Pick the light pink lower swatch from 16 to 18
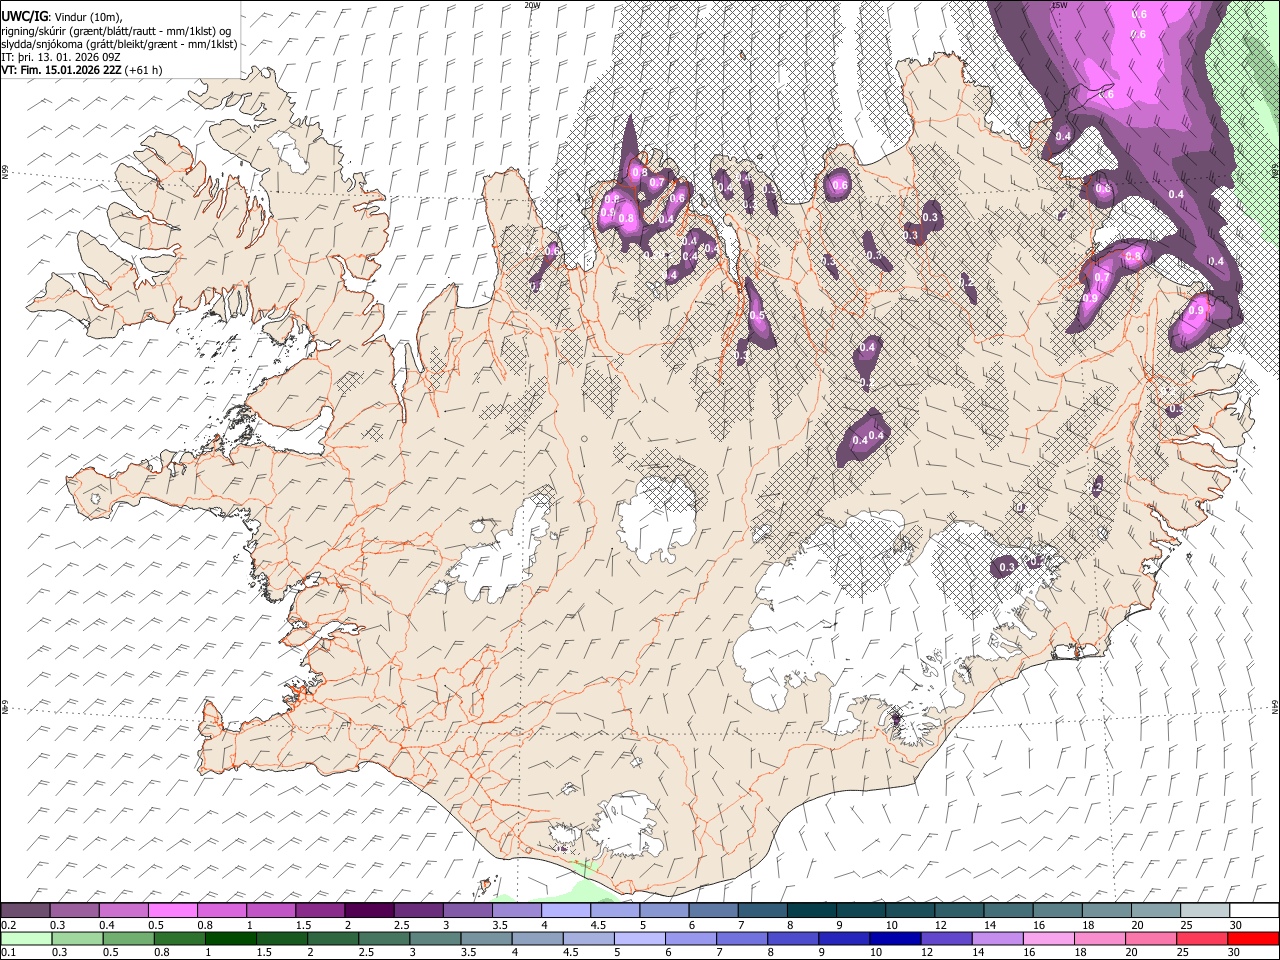1280x960 pixels. point(1050,938)
